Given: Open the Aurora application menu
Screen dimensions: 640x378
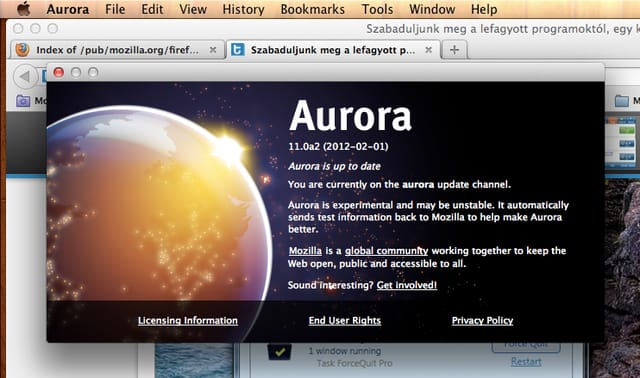Looking at the screenshot, I should [x=68, y=9].
